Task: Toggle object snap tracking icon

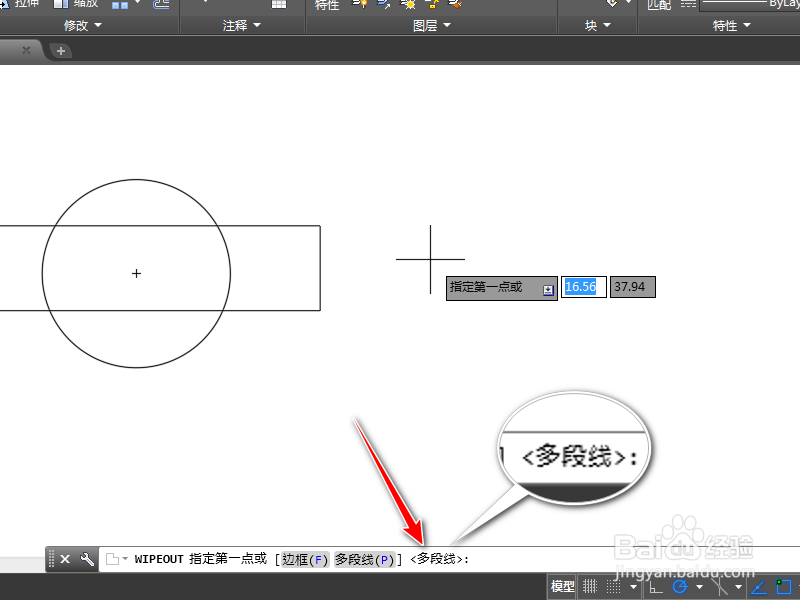Action: pyautogui.click(x=759, y=587)
